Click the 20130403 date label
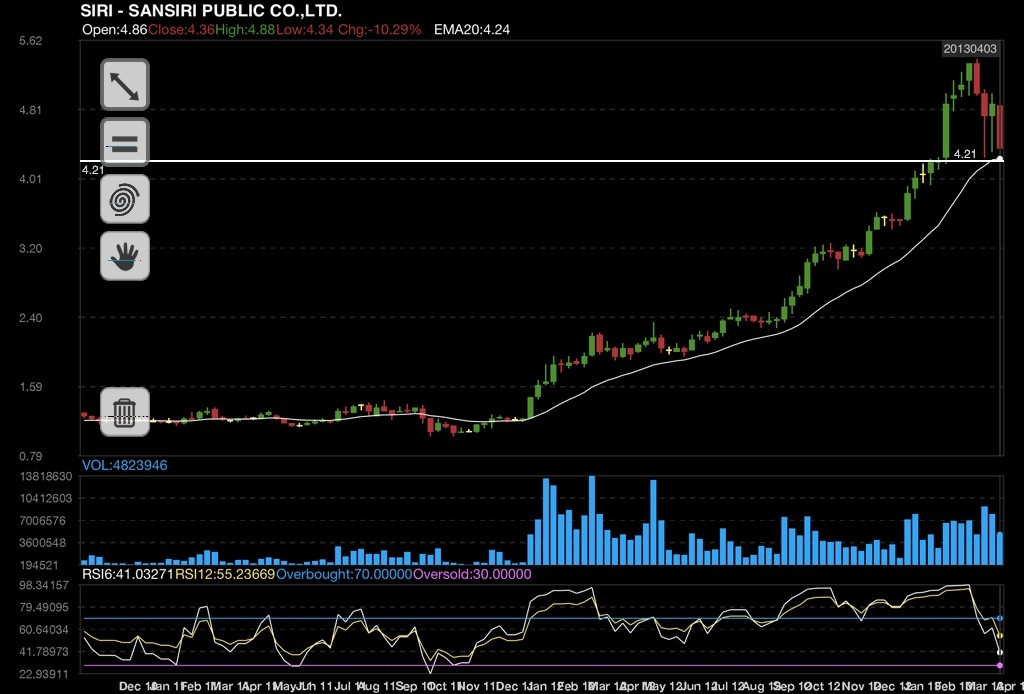Viewport: 1024px width, 694px height. 970,49
